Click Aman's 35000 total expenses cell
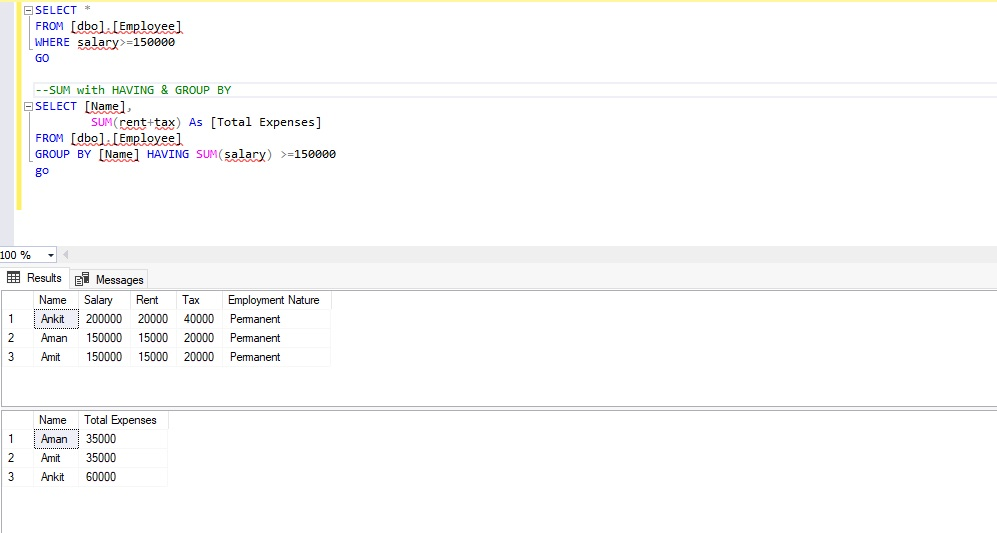The height and width of the screenshot is (533, 997). (123, 439)
